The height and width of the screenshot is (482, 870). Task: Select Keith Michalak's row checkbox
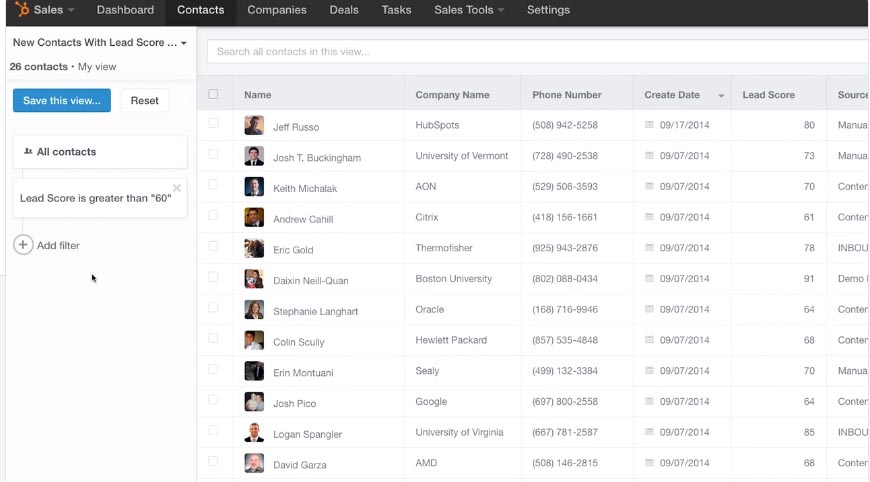click(x=213, y=185)
